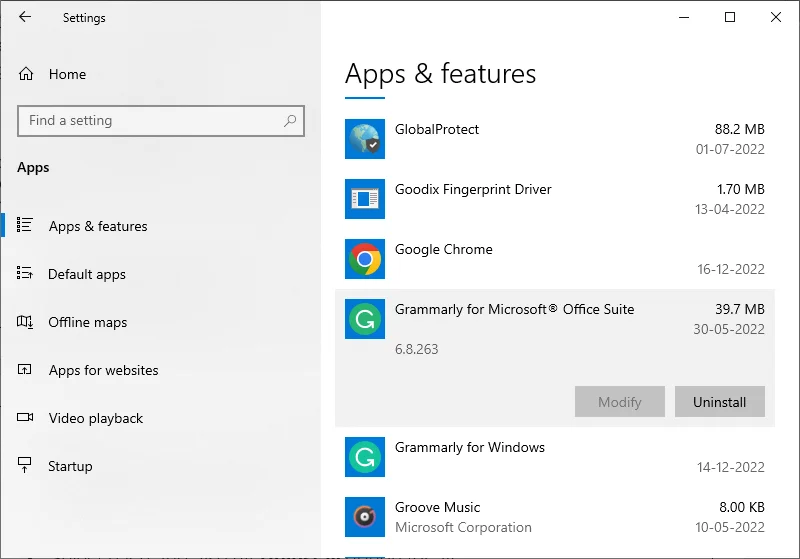This screenshot has width=800, height=559.
Task: Uninstall Grammarly for Microsoft Office Suite
Action: 719,402
